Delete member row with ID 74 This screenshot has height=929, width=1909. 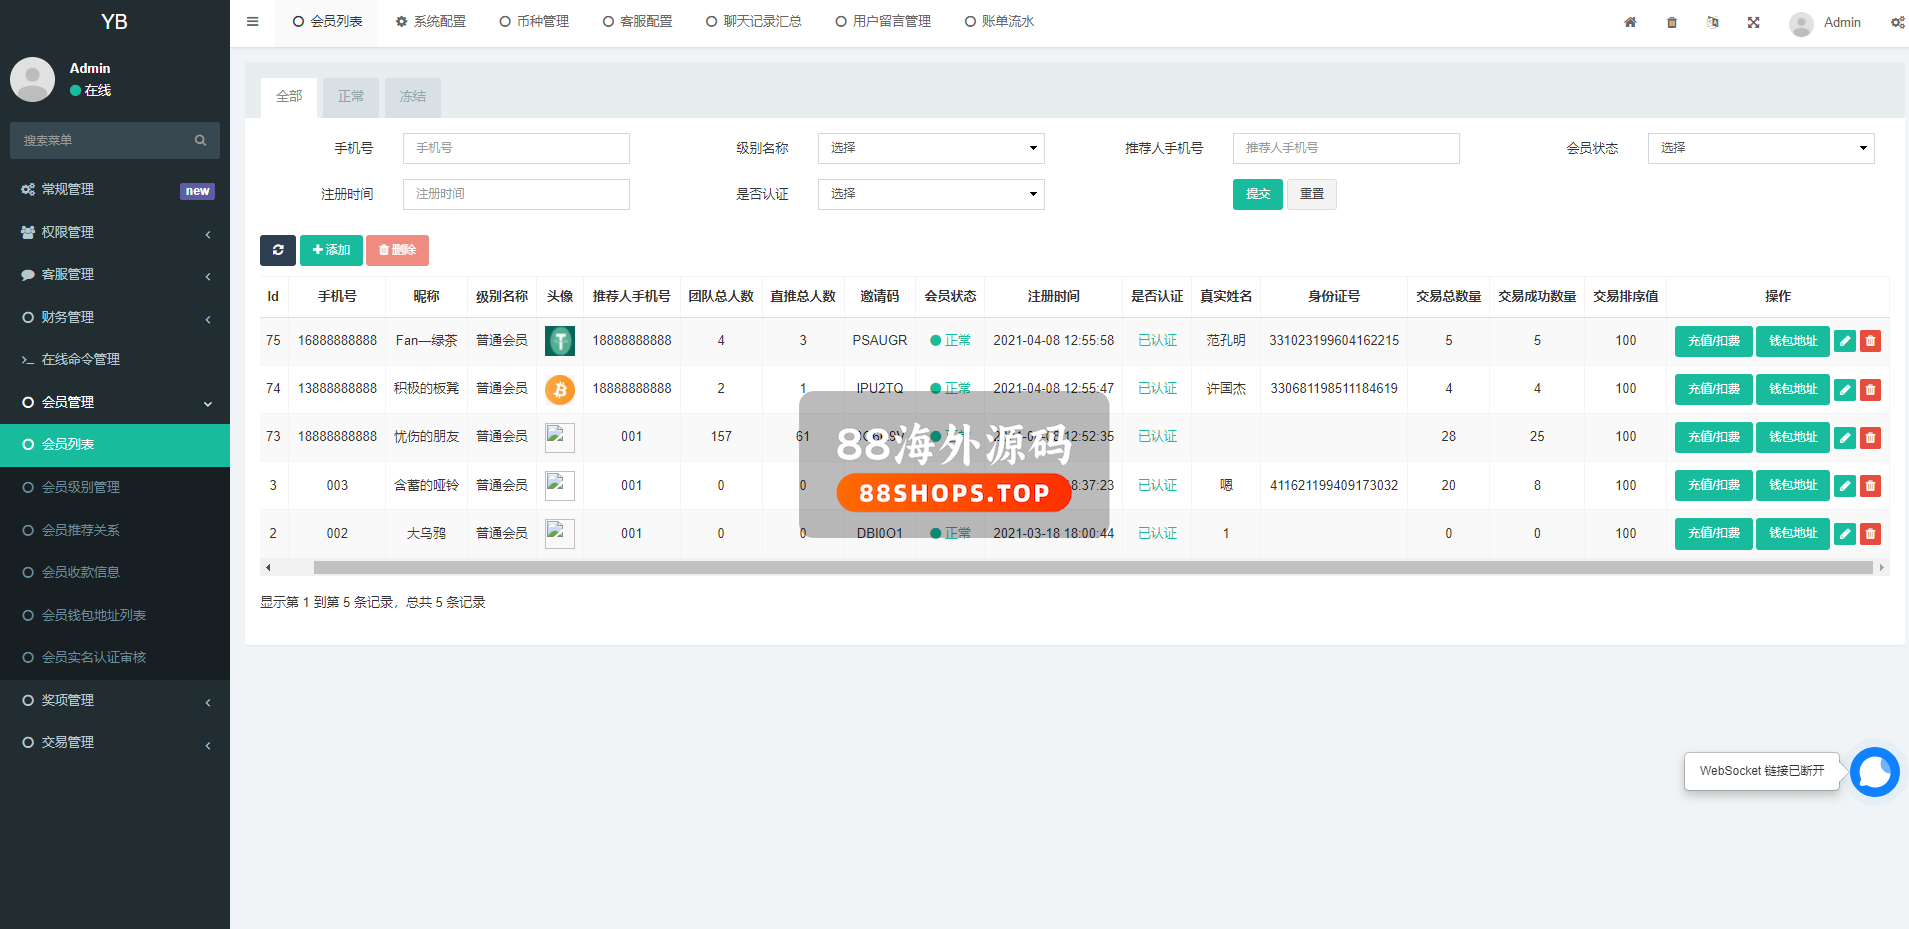(x=1870, y=389)
